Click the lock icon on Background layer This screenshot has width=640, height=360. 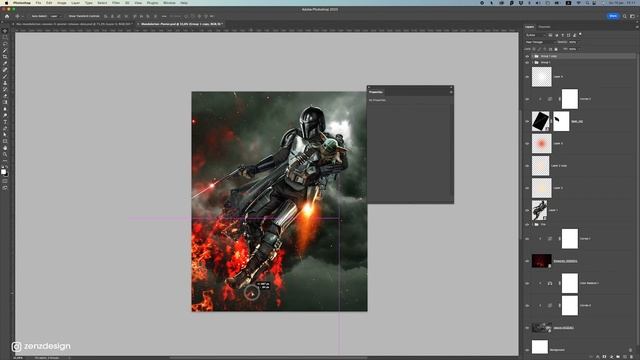point(631,350)
